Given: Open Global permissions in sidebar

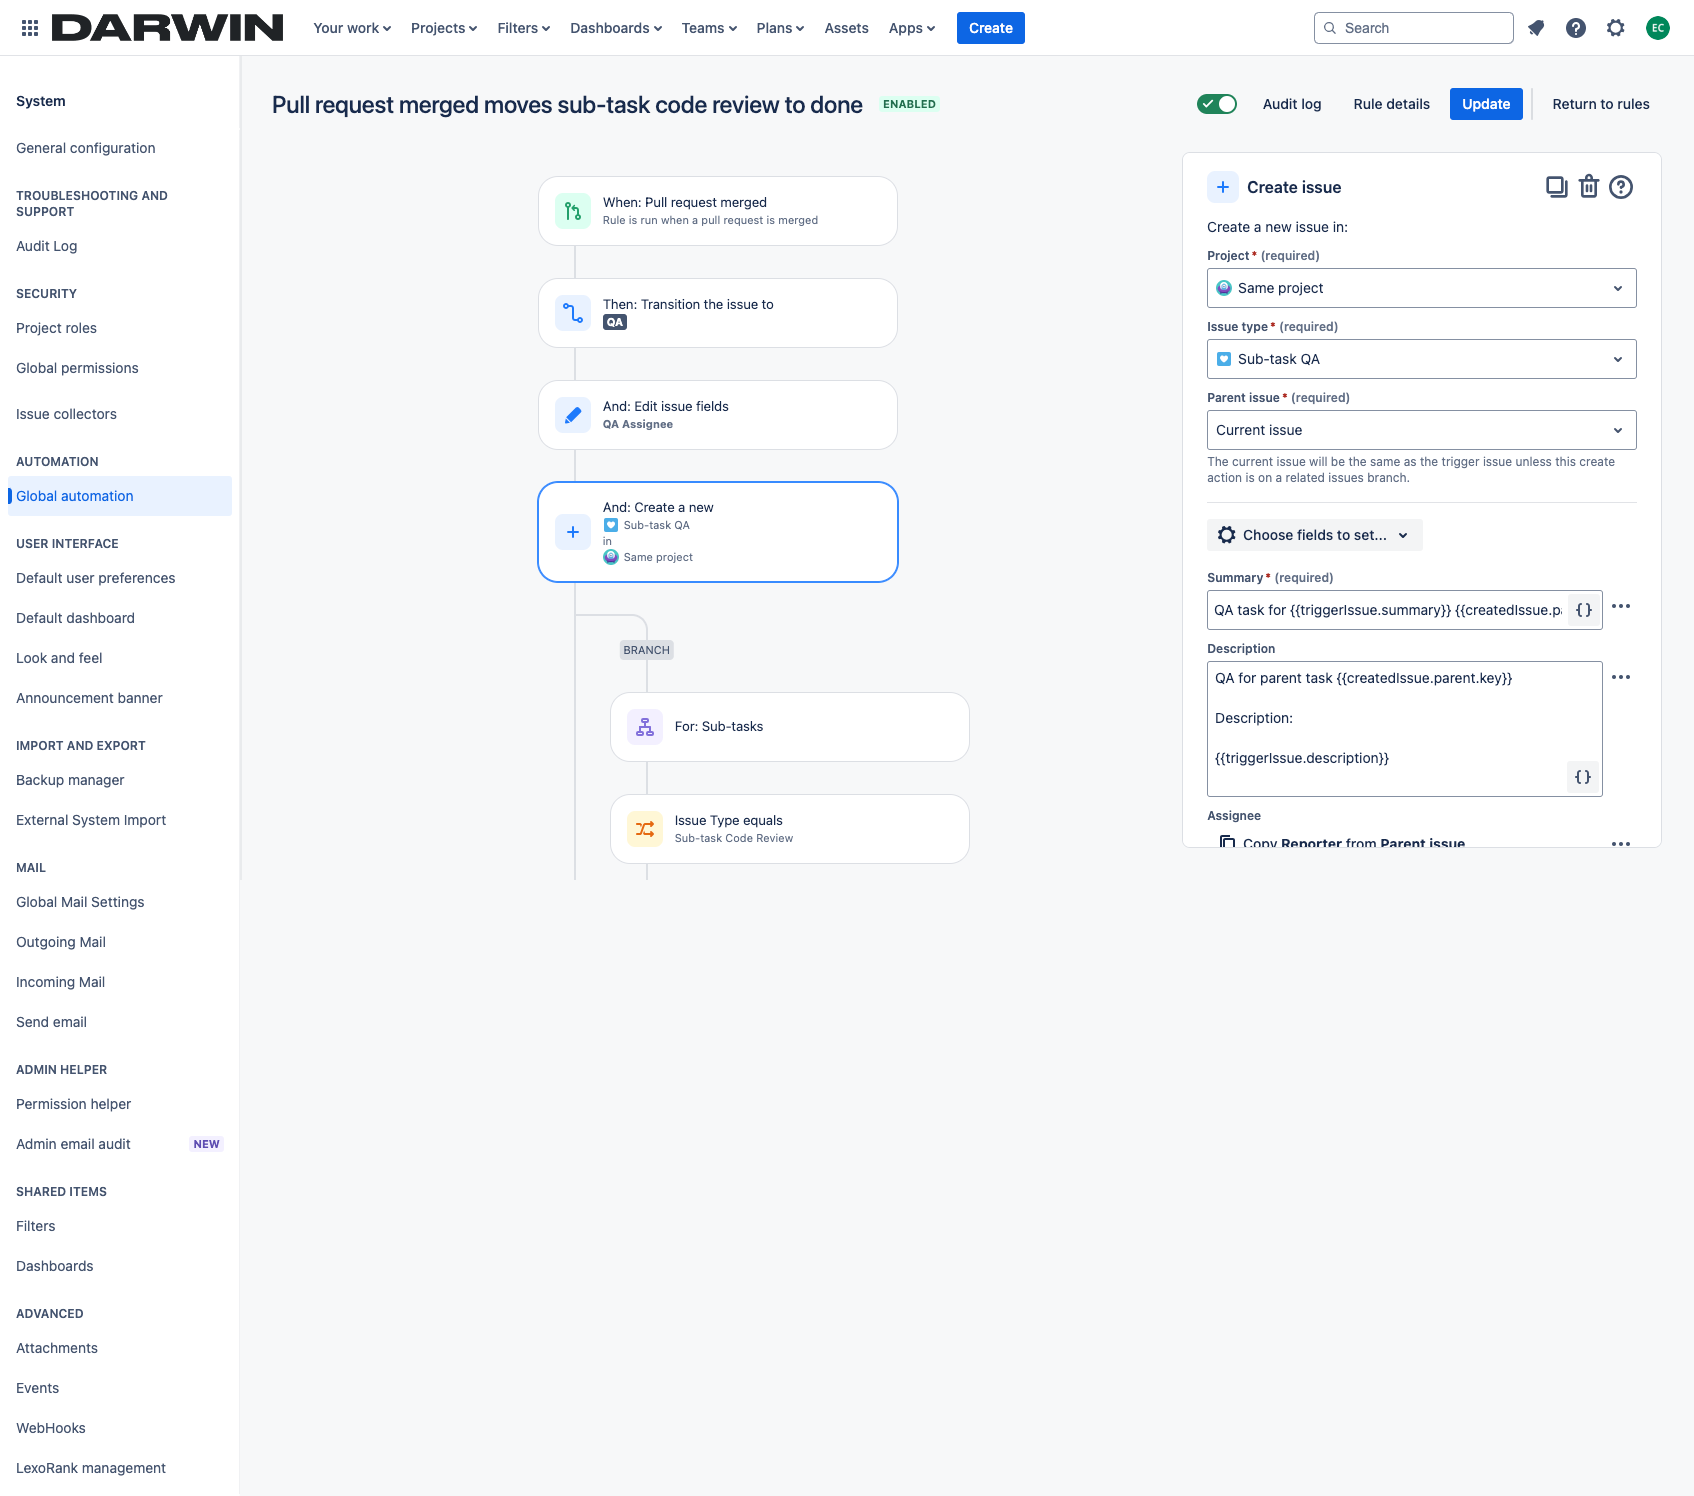Looking at the screenshot, I should point(77,368).
